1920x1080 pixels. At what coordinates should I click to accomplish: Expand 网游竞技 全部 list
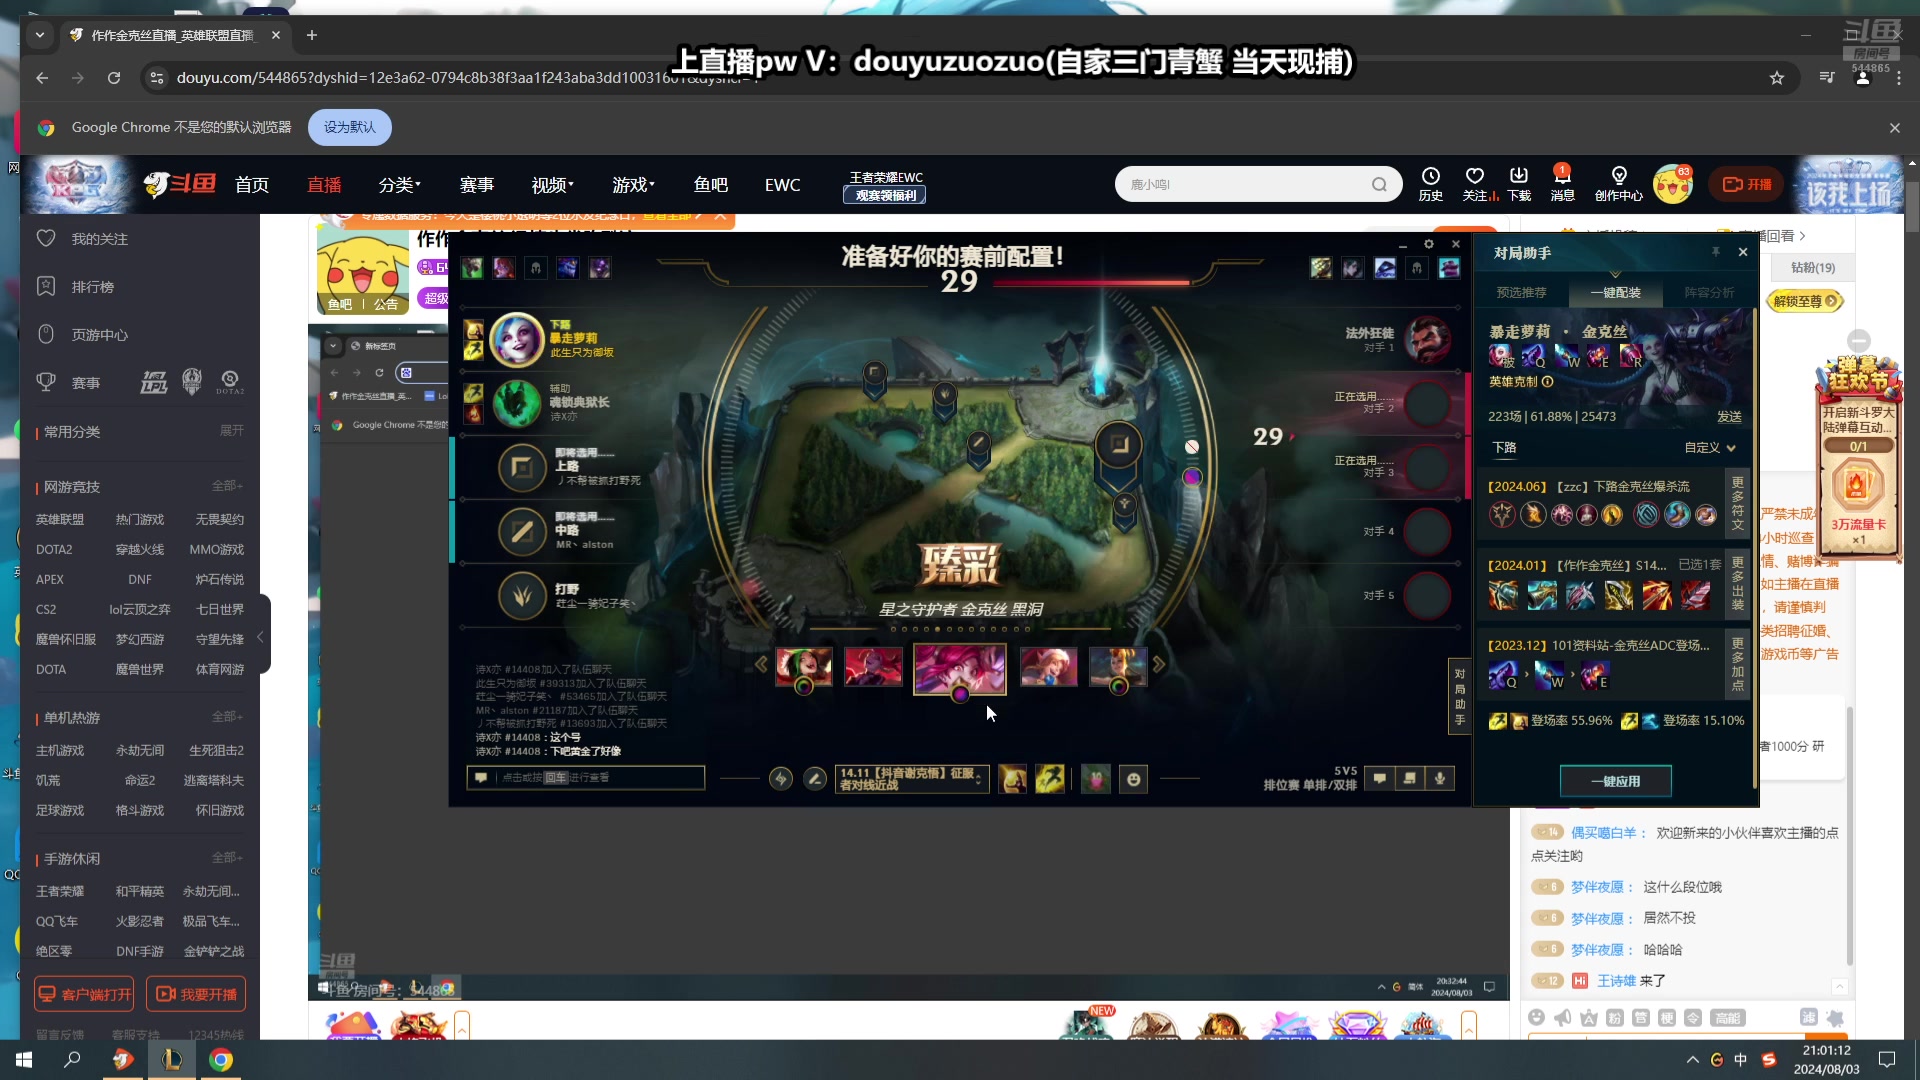pos(227,487)
